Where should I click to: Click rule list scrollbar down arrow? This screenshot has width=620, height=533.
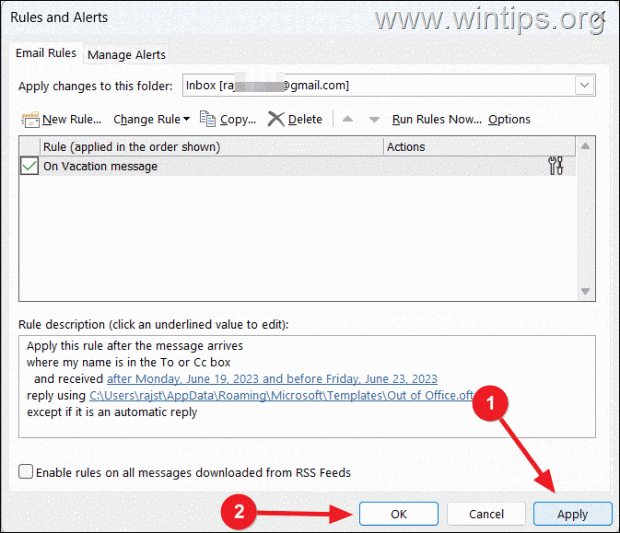pos(585,291)
